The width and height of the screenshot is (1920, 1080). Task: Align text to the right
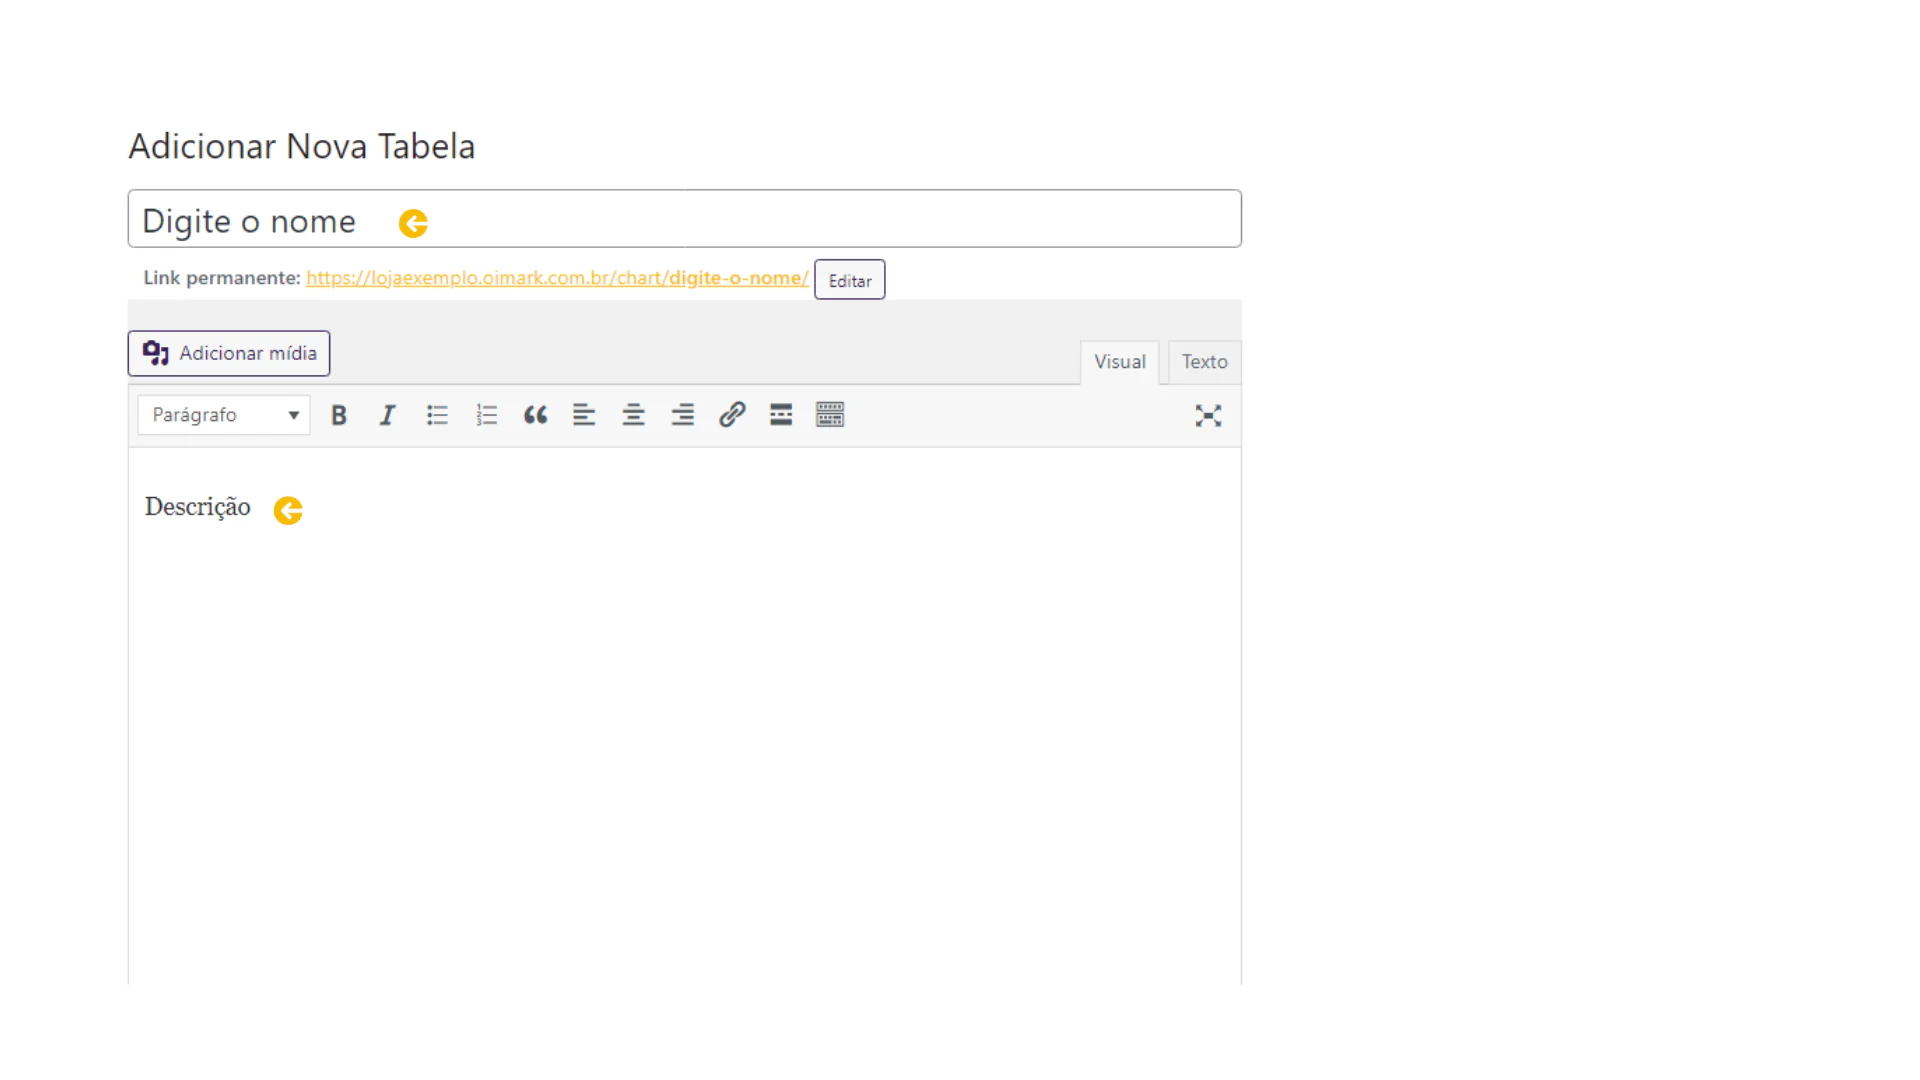pos(682,415)
